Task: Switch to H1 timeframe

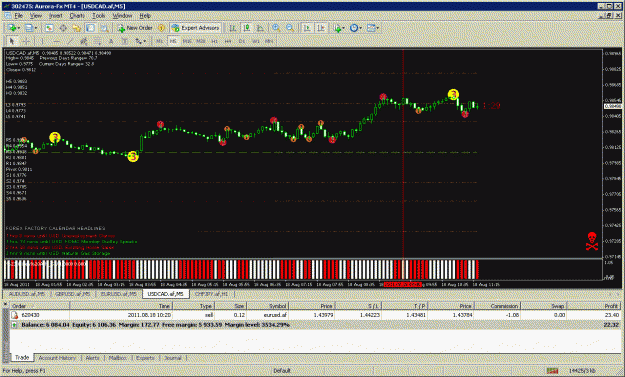Action: pyautogui.click(x=214, y=41)
